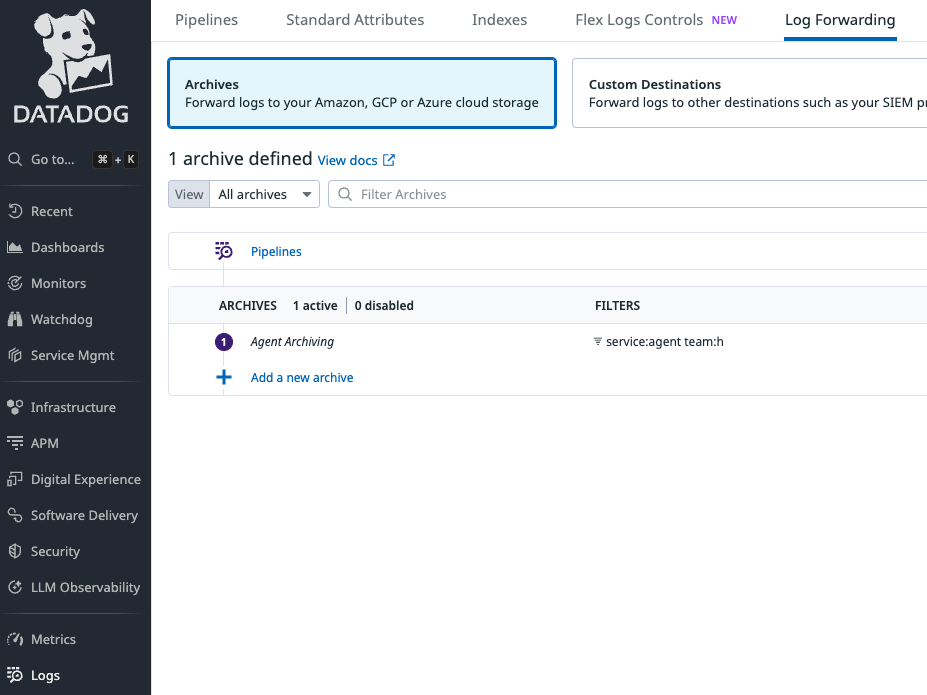Select the Archives forwarding card
The width and height of the screenshot is (927, 695).
(362, 93)
